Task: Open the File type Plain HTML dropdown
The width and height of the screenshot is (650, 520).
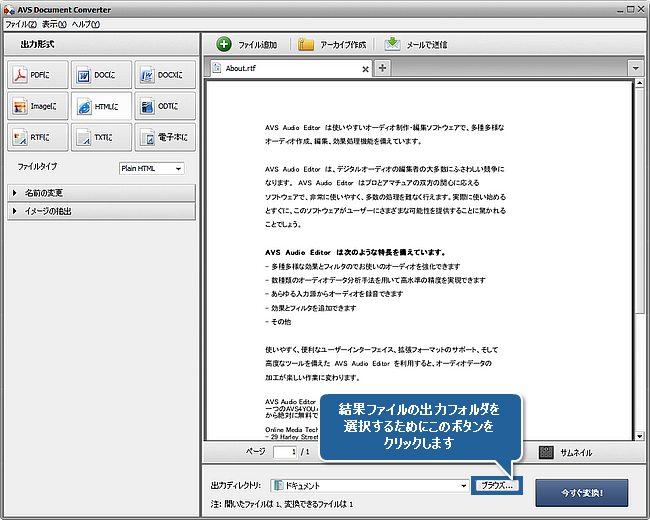Action: [152, 168]
